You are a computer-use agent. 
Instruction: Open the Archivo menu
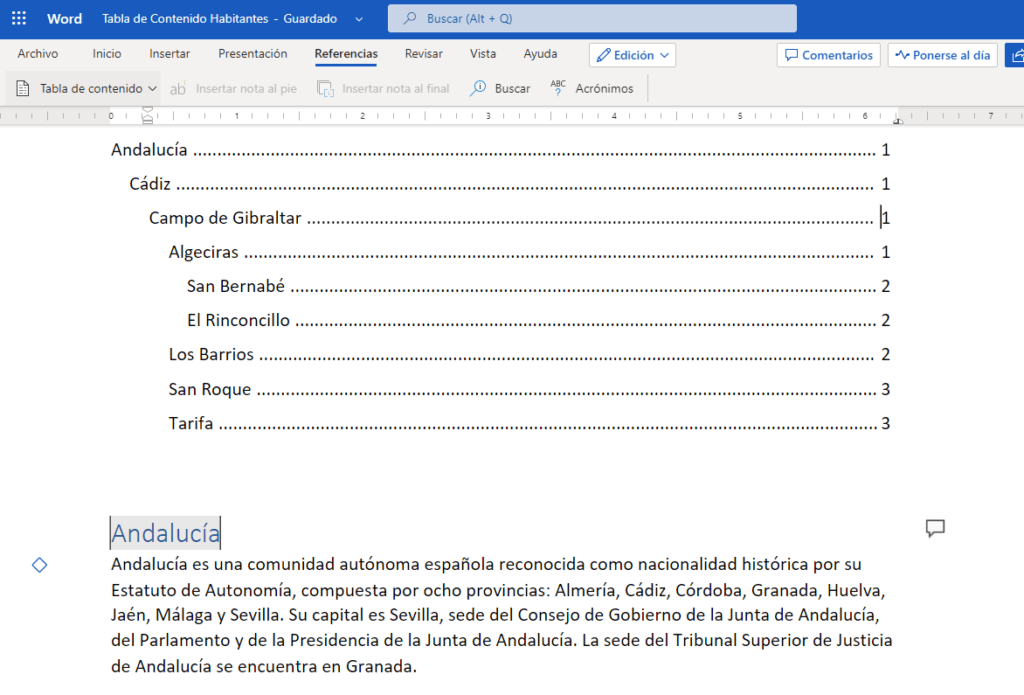click(39, 54)
